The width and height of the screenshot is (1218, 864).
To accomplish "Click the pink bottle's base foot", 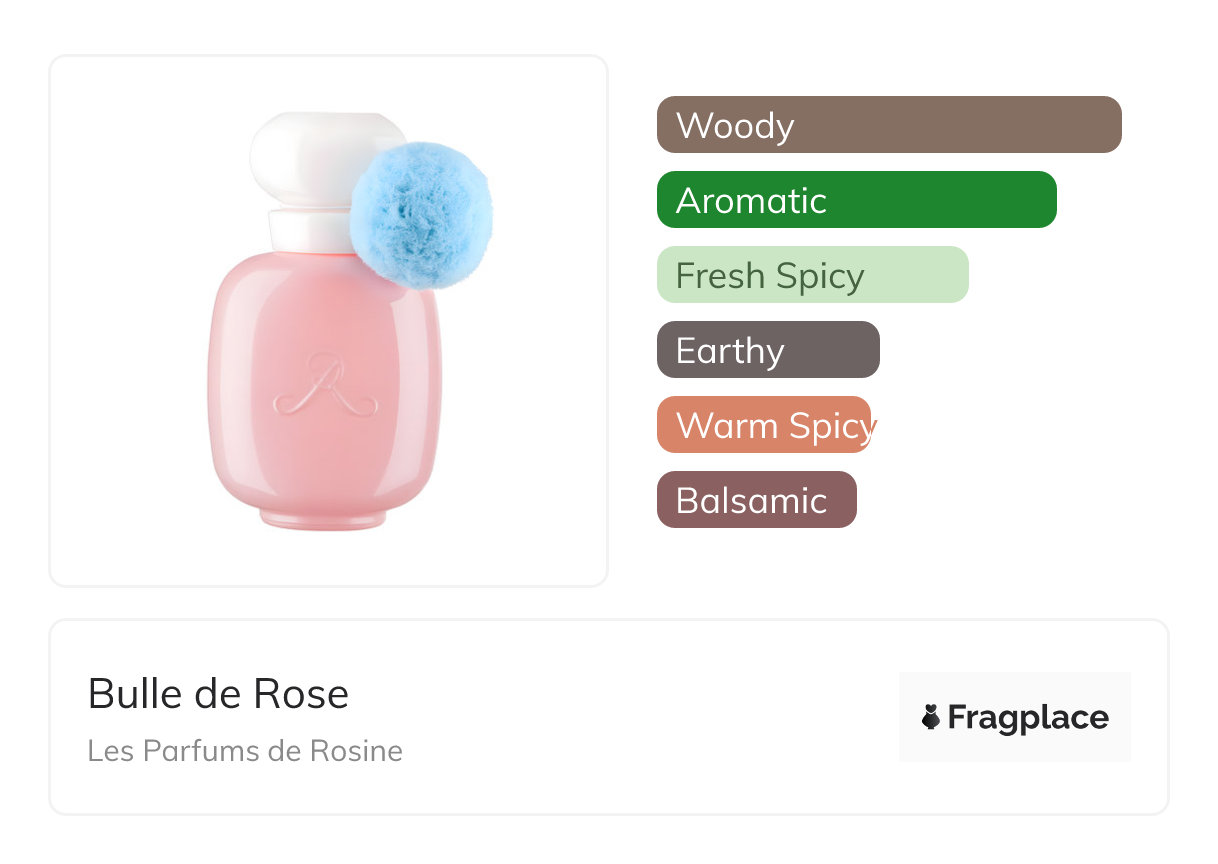I will tap(323, 517).
